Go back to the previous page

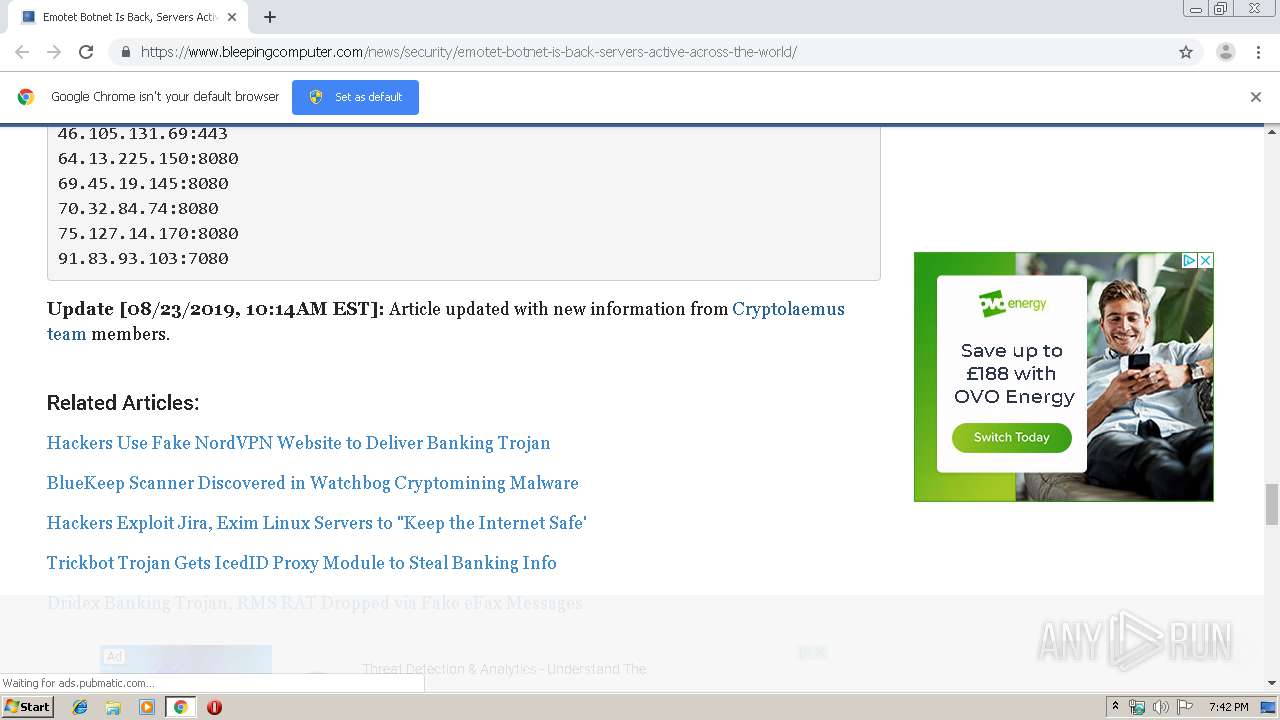(x=22, y=52)
